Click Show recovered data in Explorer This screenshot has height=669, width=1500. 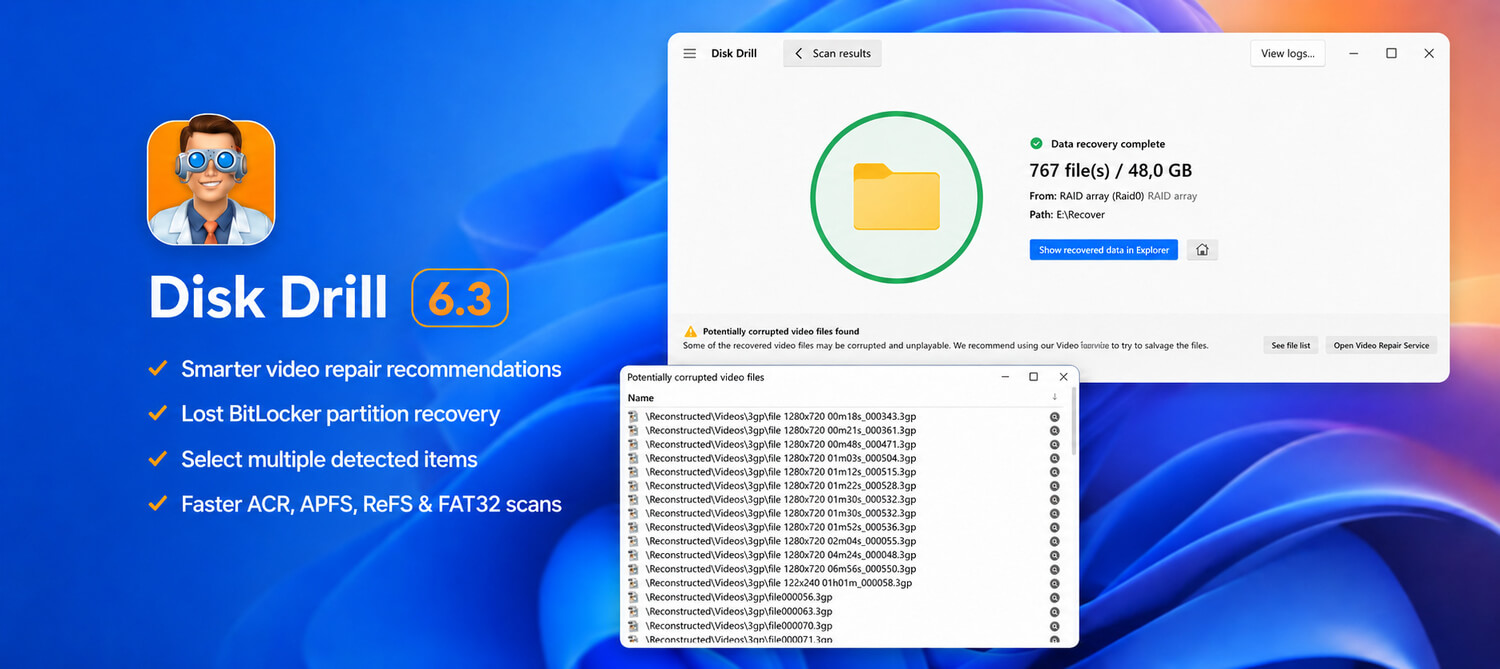click(x=1104, y=250)
